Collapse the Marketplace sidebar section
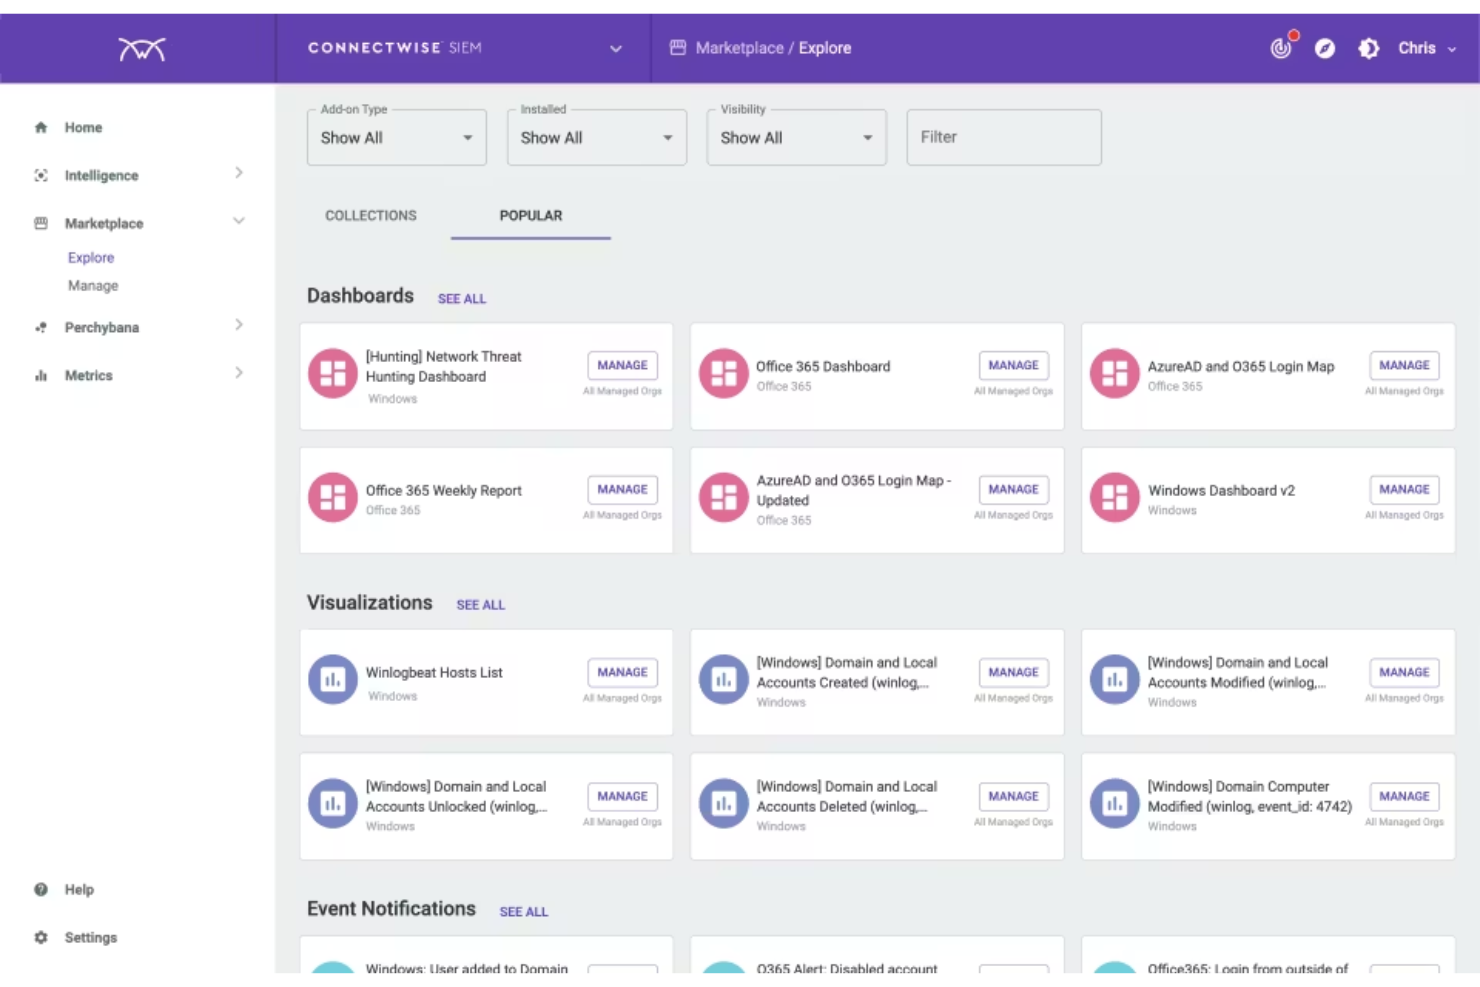The height and width of the screenshot is (987, 1480). click(239, 221)
